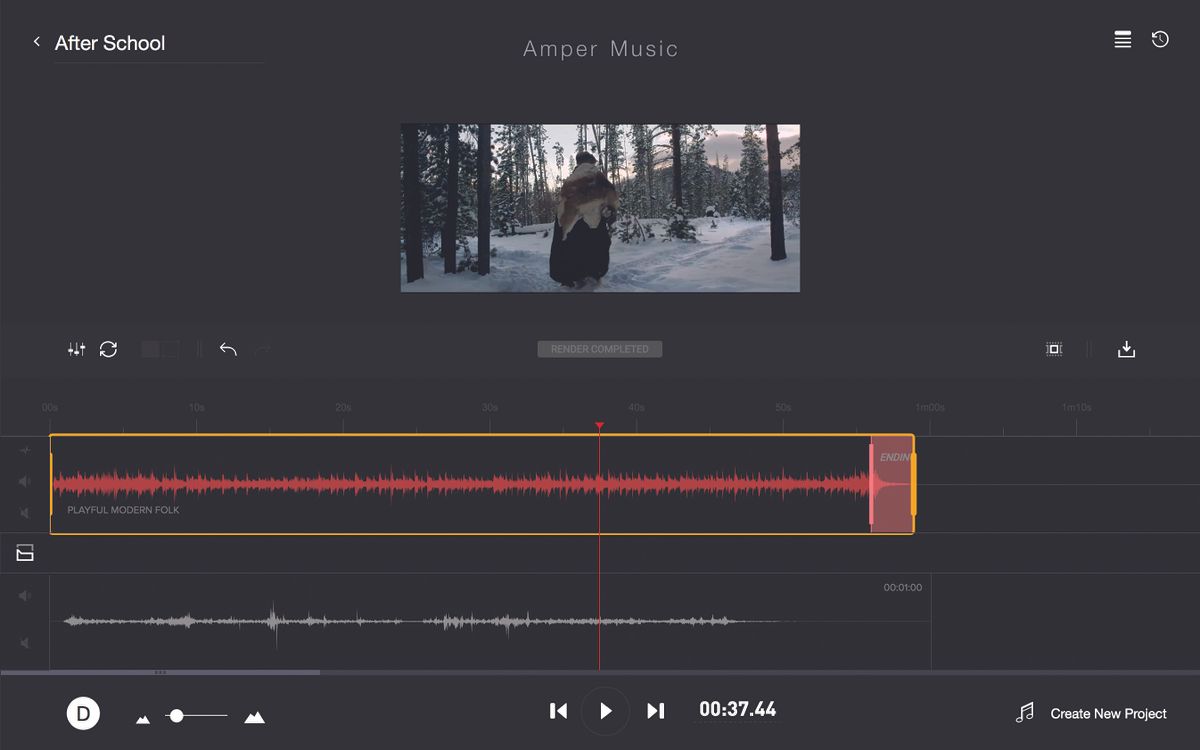1200x750 pixels.
Task: Open the hamburger menu at top right
Action: [x=1122, y=40]
